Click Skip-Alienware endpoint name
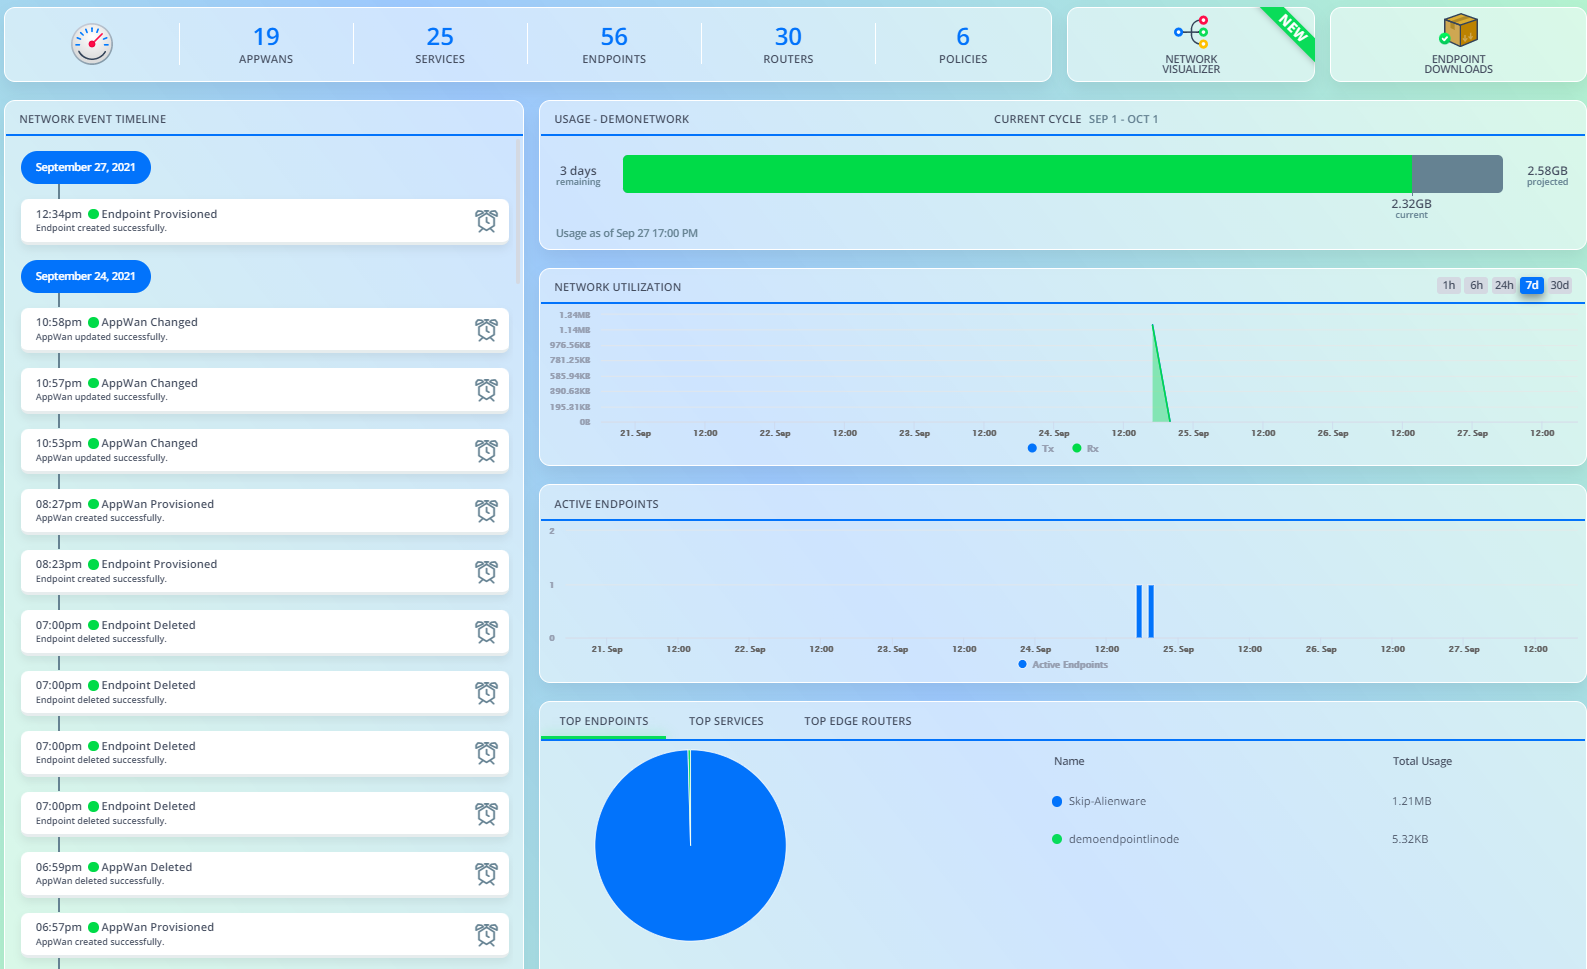Screen dimensions: 1587x969 [x=1107, y=801]
